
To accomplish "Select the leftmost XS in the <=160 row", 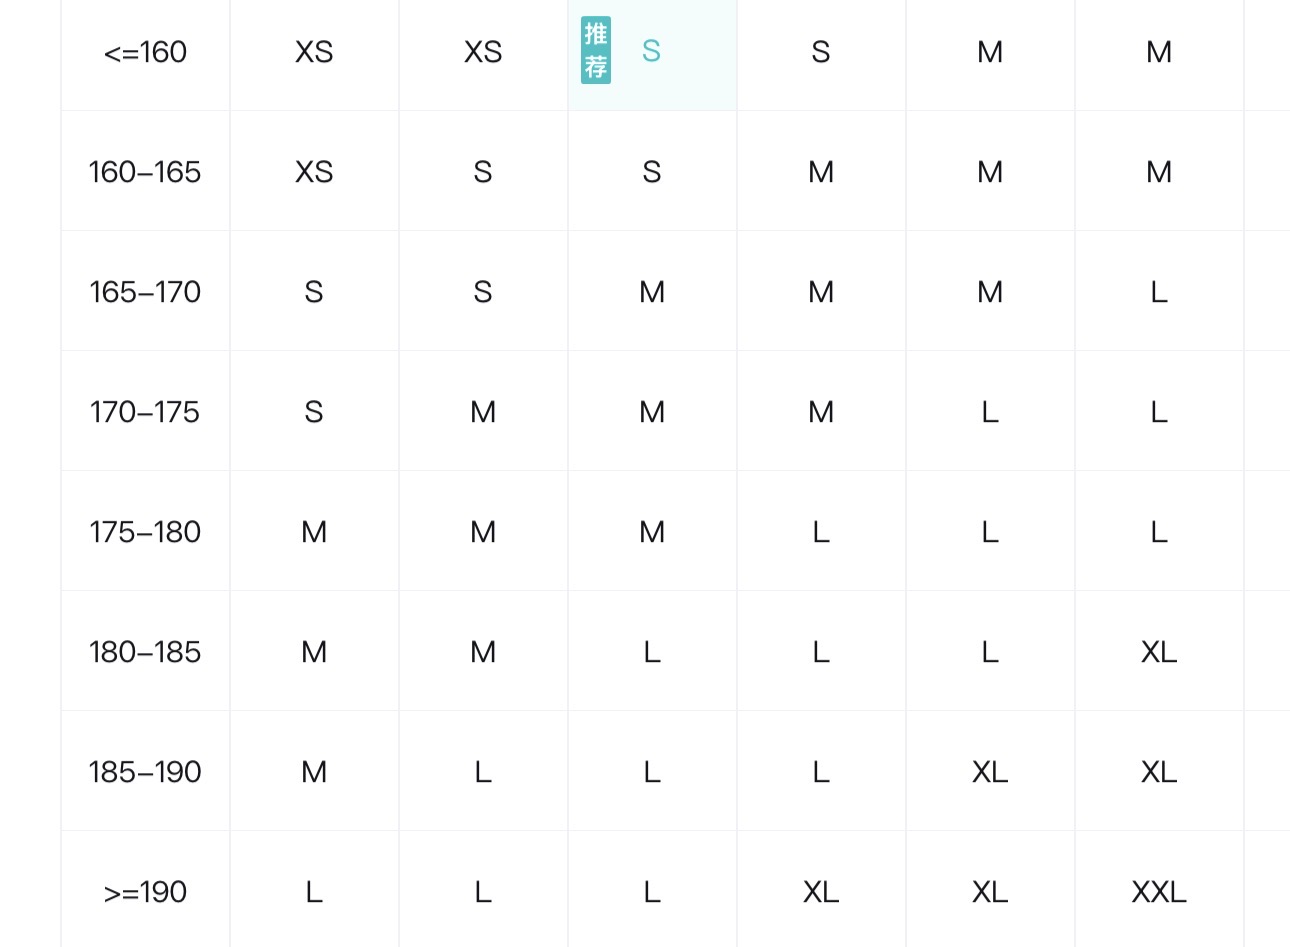I will pos(314,52).
